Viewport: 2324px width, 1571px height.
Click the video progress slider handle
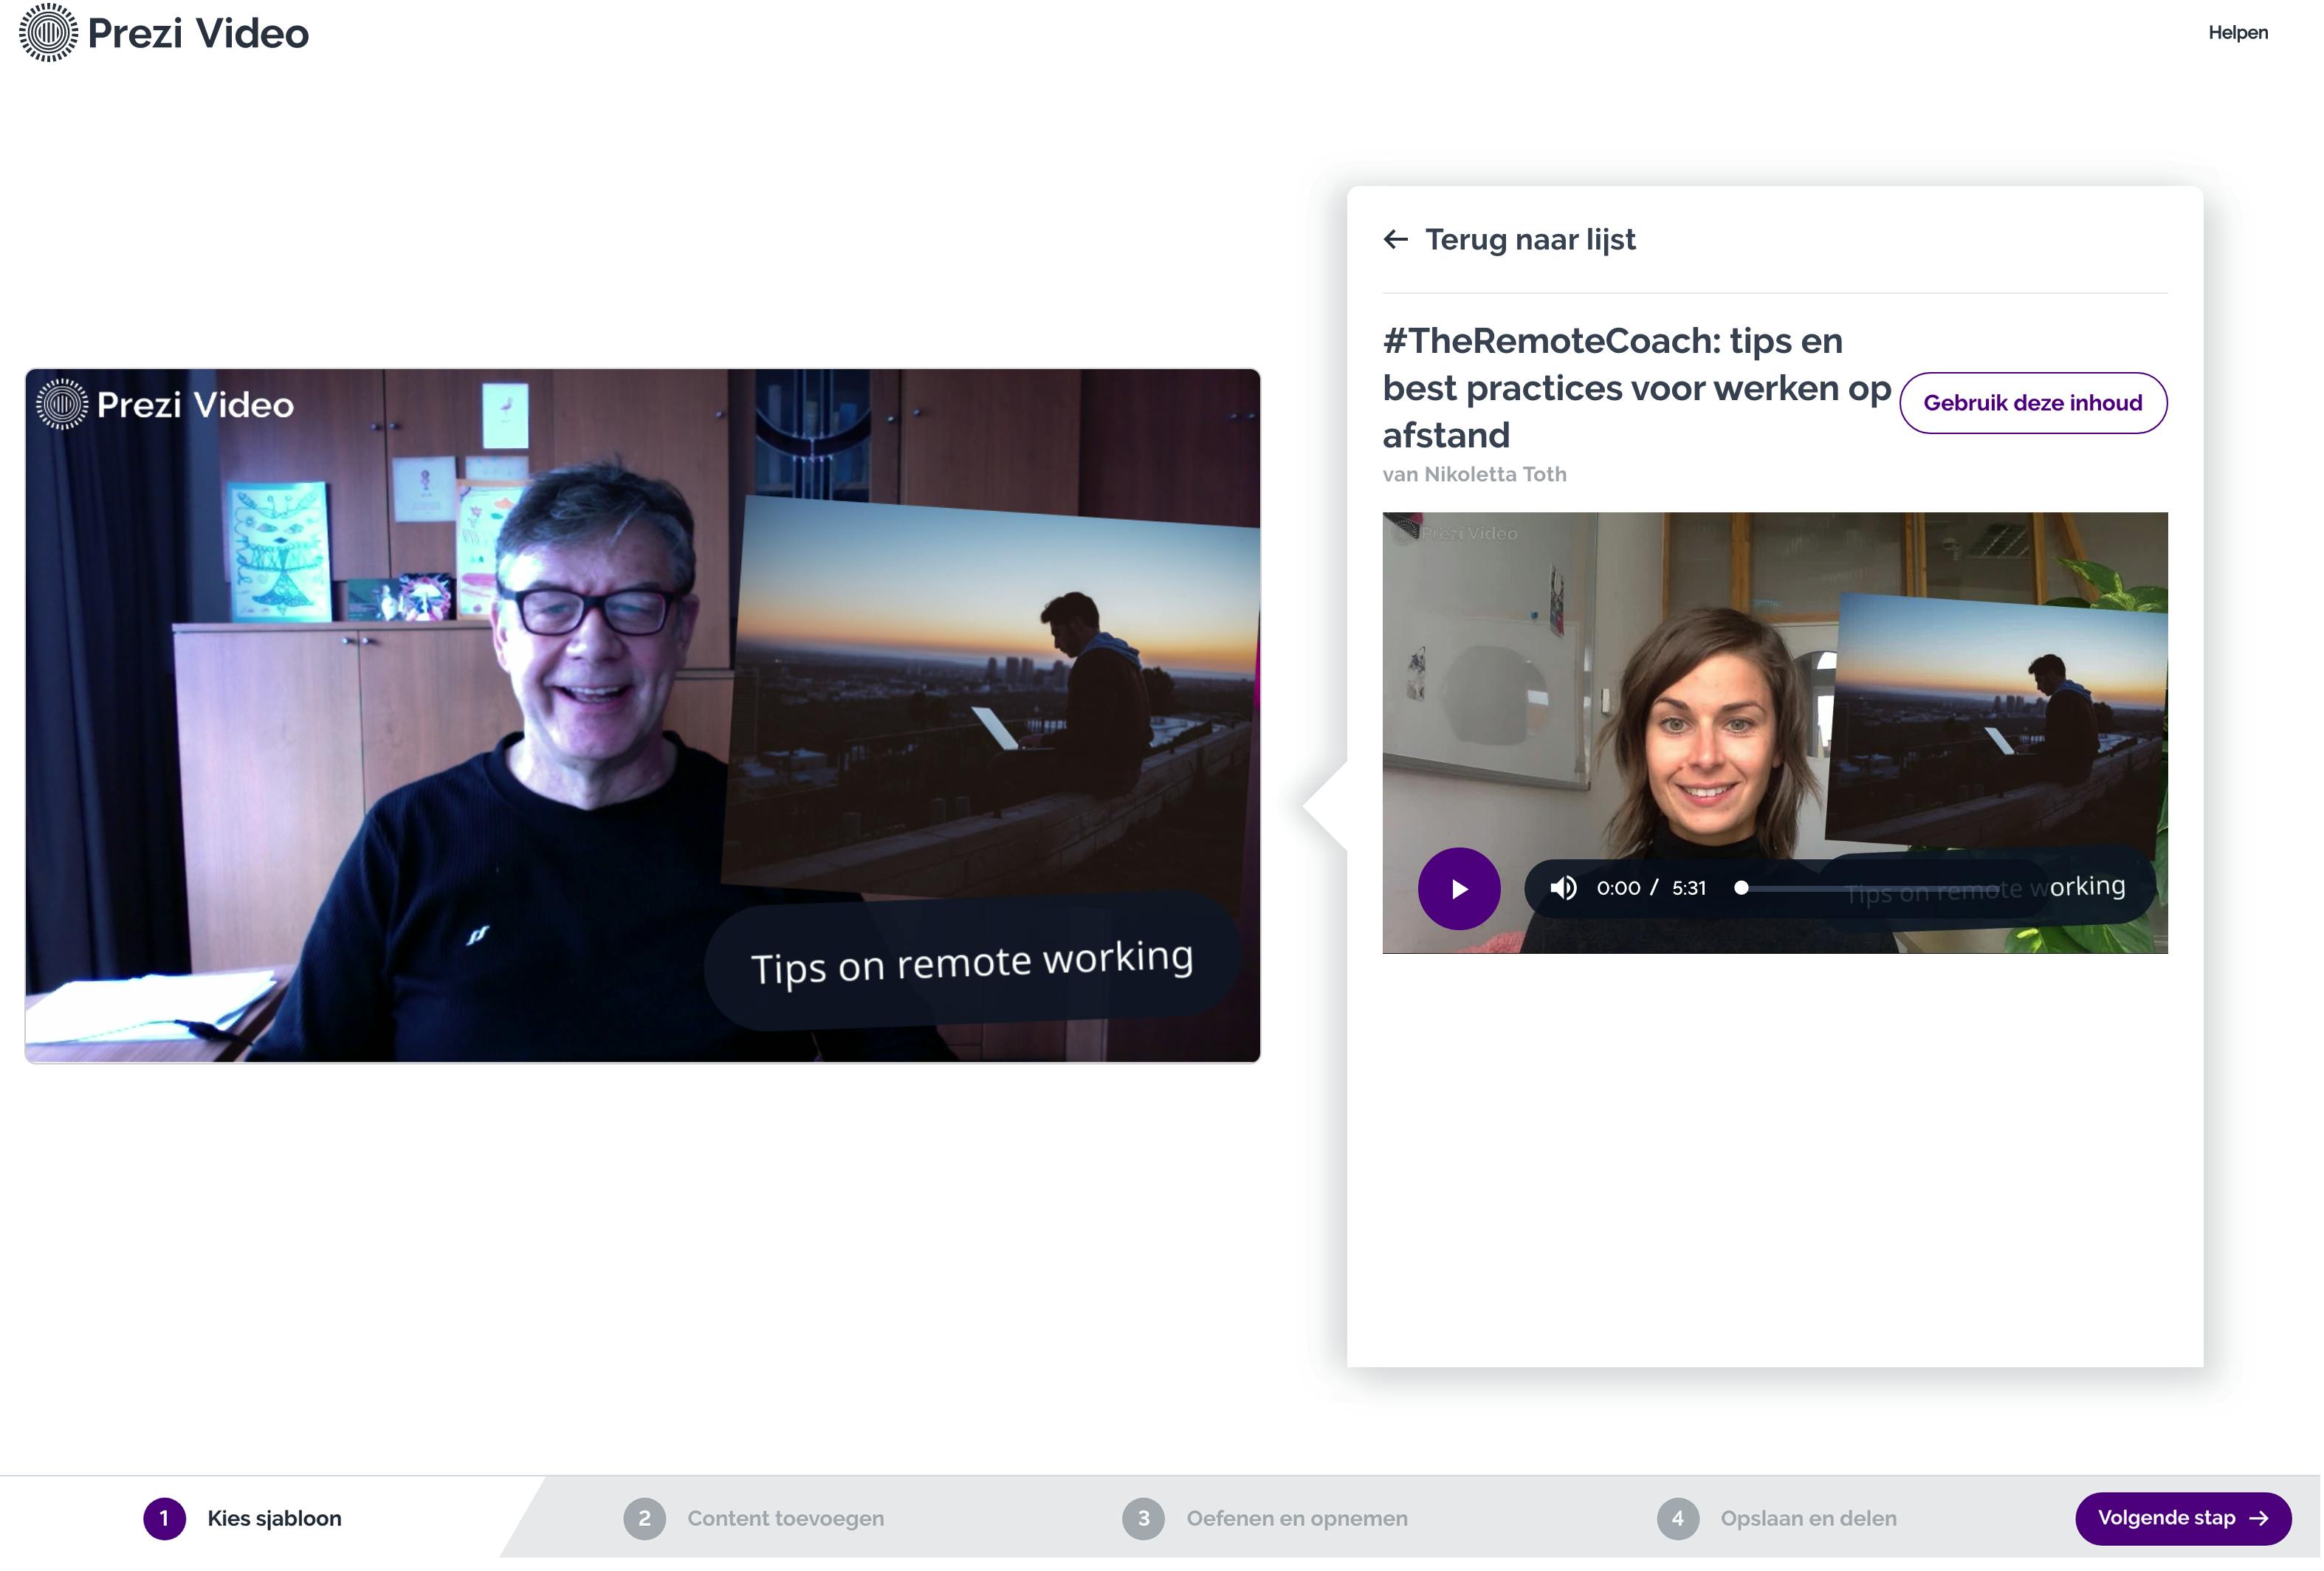click(x=1741, y=889)
